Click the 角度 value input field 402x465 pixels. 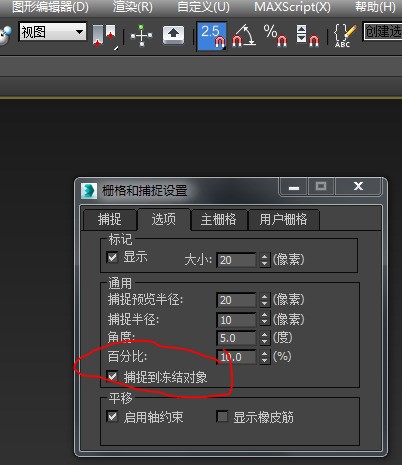point(236,338)
